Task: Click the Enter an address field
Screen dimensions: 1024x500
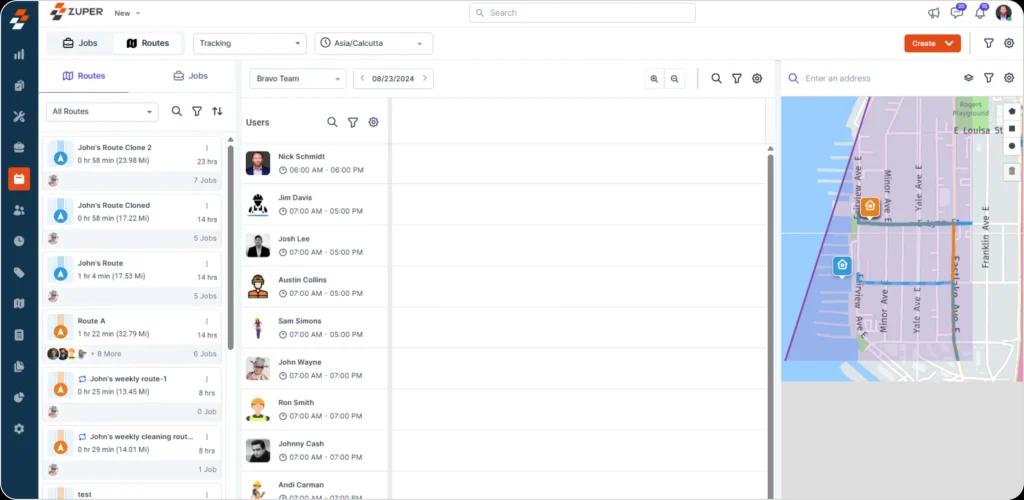Action: tap(870, 78)
